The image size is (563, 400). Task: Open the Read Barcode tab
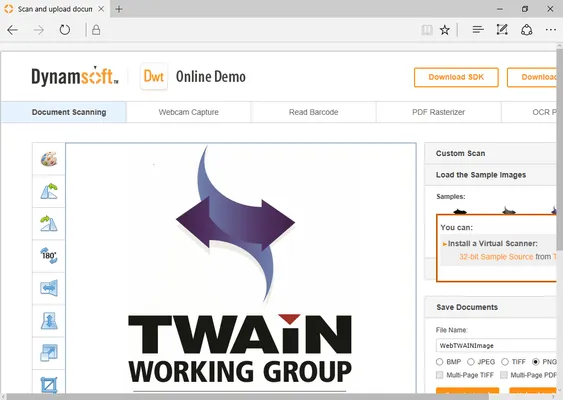coord(313,112)
